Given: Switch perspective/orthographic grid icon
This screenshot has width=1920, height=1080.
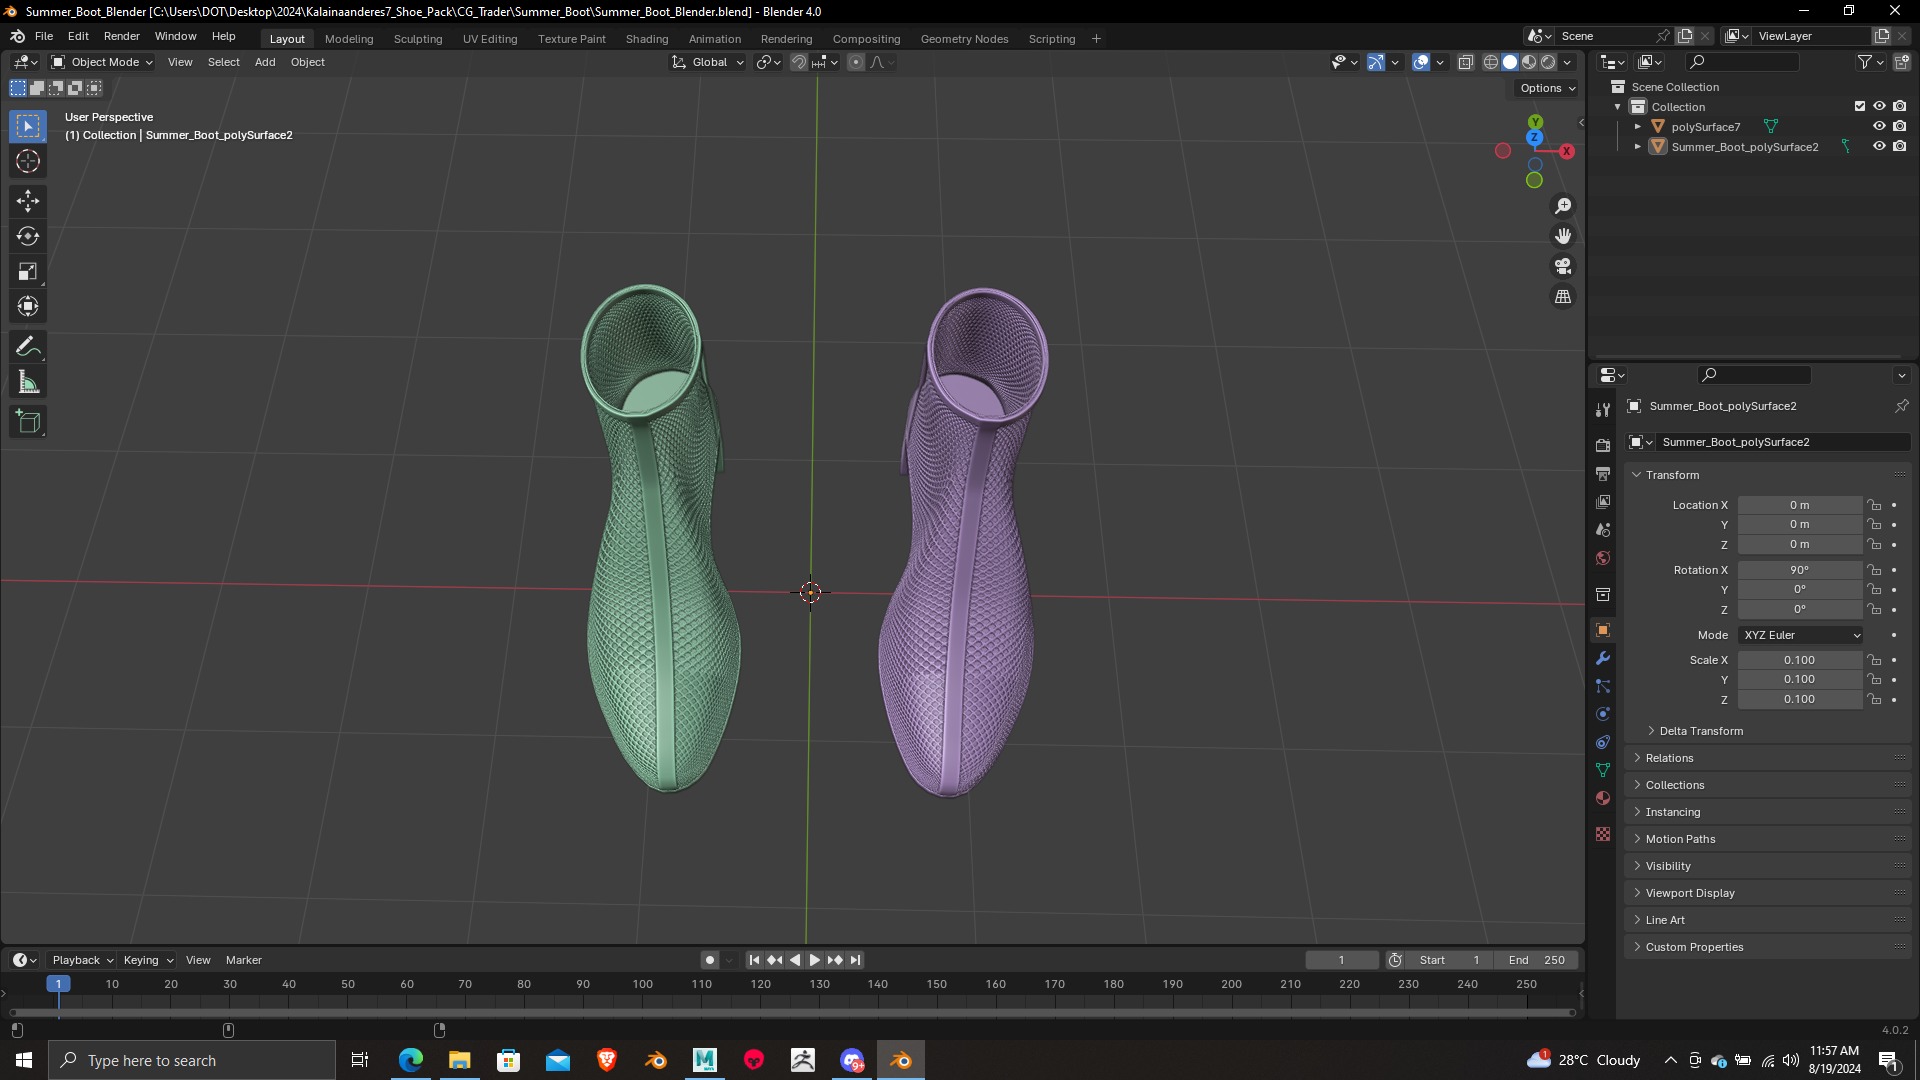Looking at the screenshot, I should pos(1563,297).
